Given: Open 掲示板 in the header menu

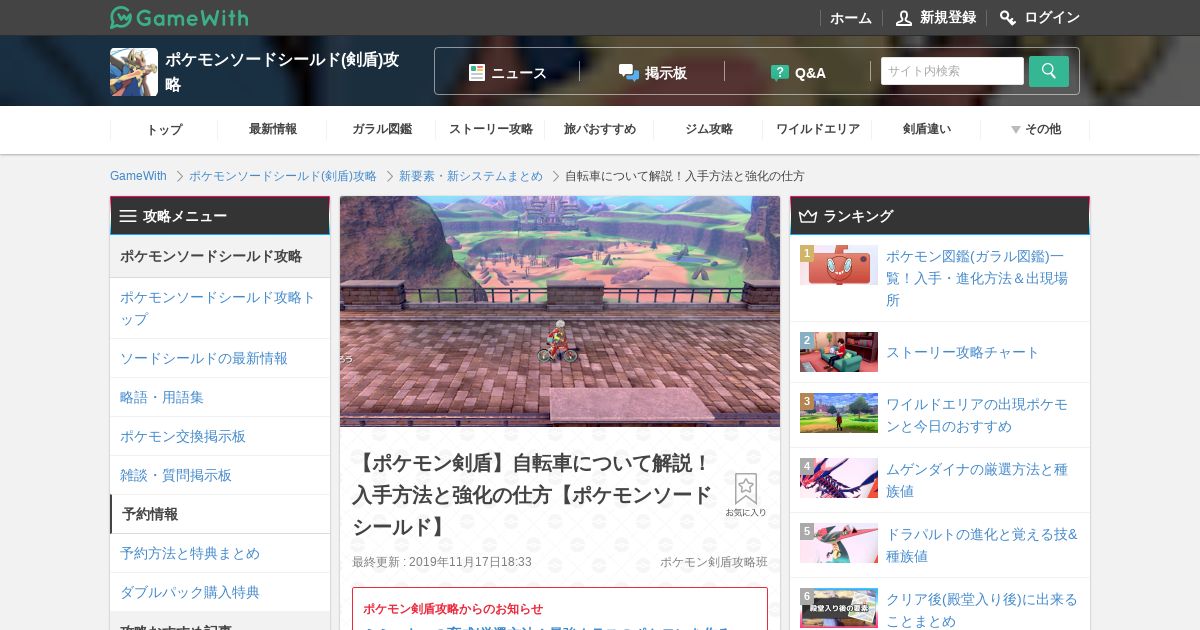Looking at the screenshot, I should 653,72.
